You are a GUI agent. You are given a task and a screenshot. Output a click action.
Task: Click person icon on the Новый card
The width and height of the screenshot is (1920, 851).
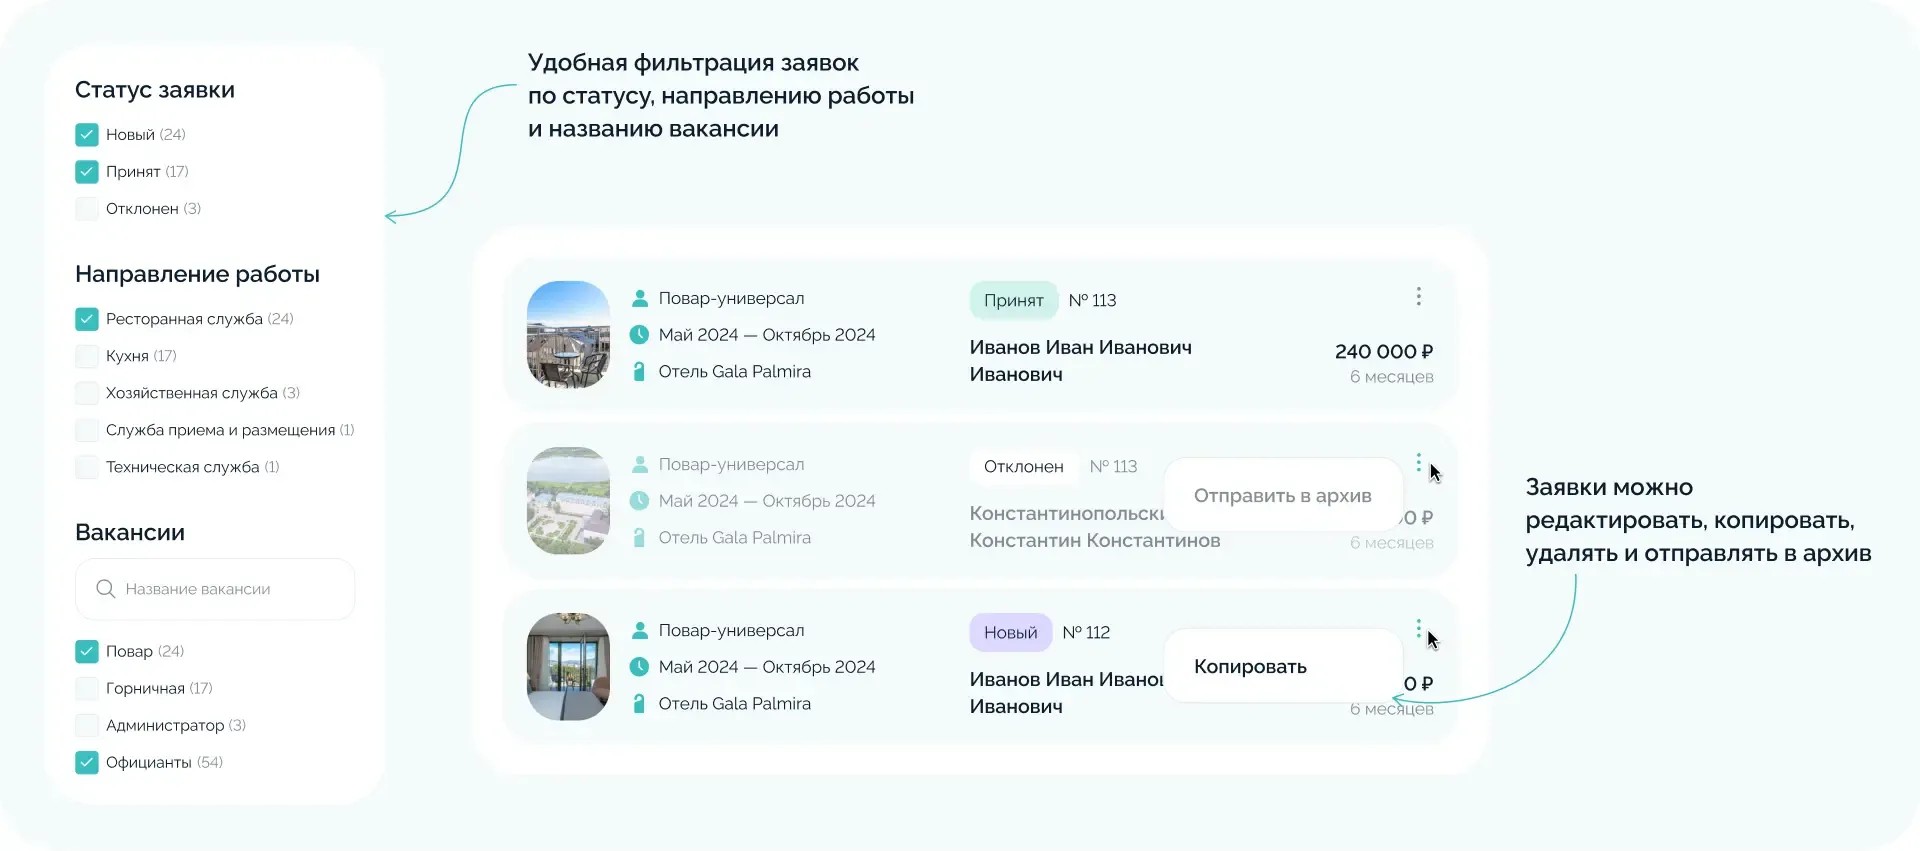pos(639,631)
